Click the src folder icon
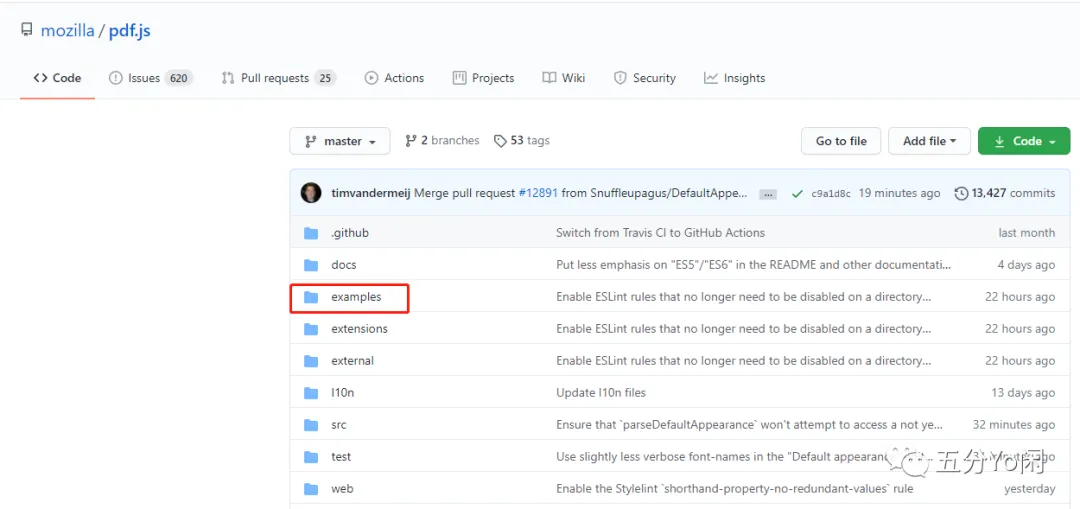Viewport: 1080px width, 509px height. pos(311,425)
